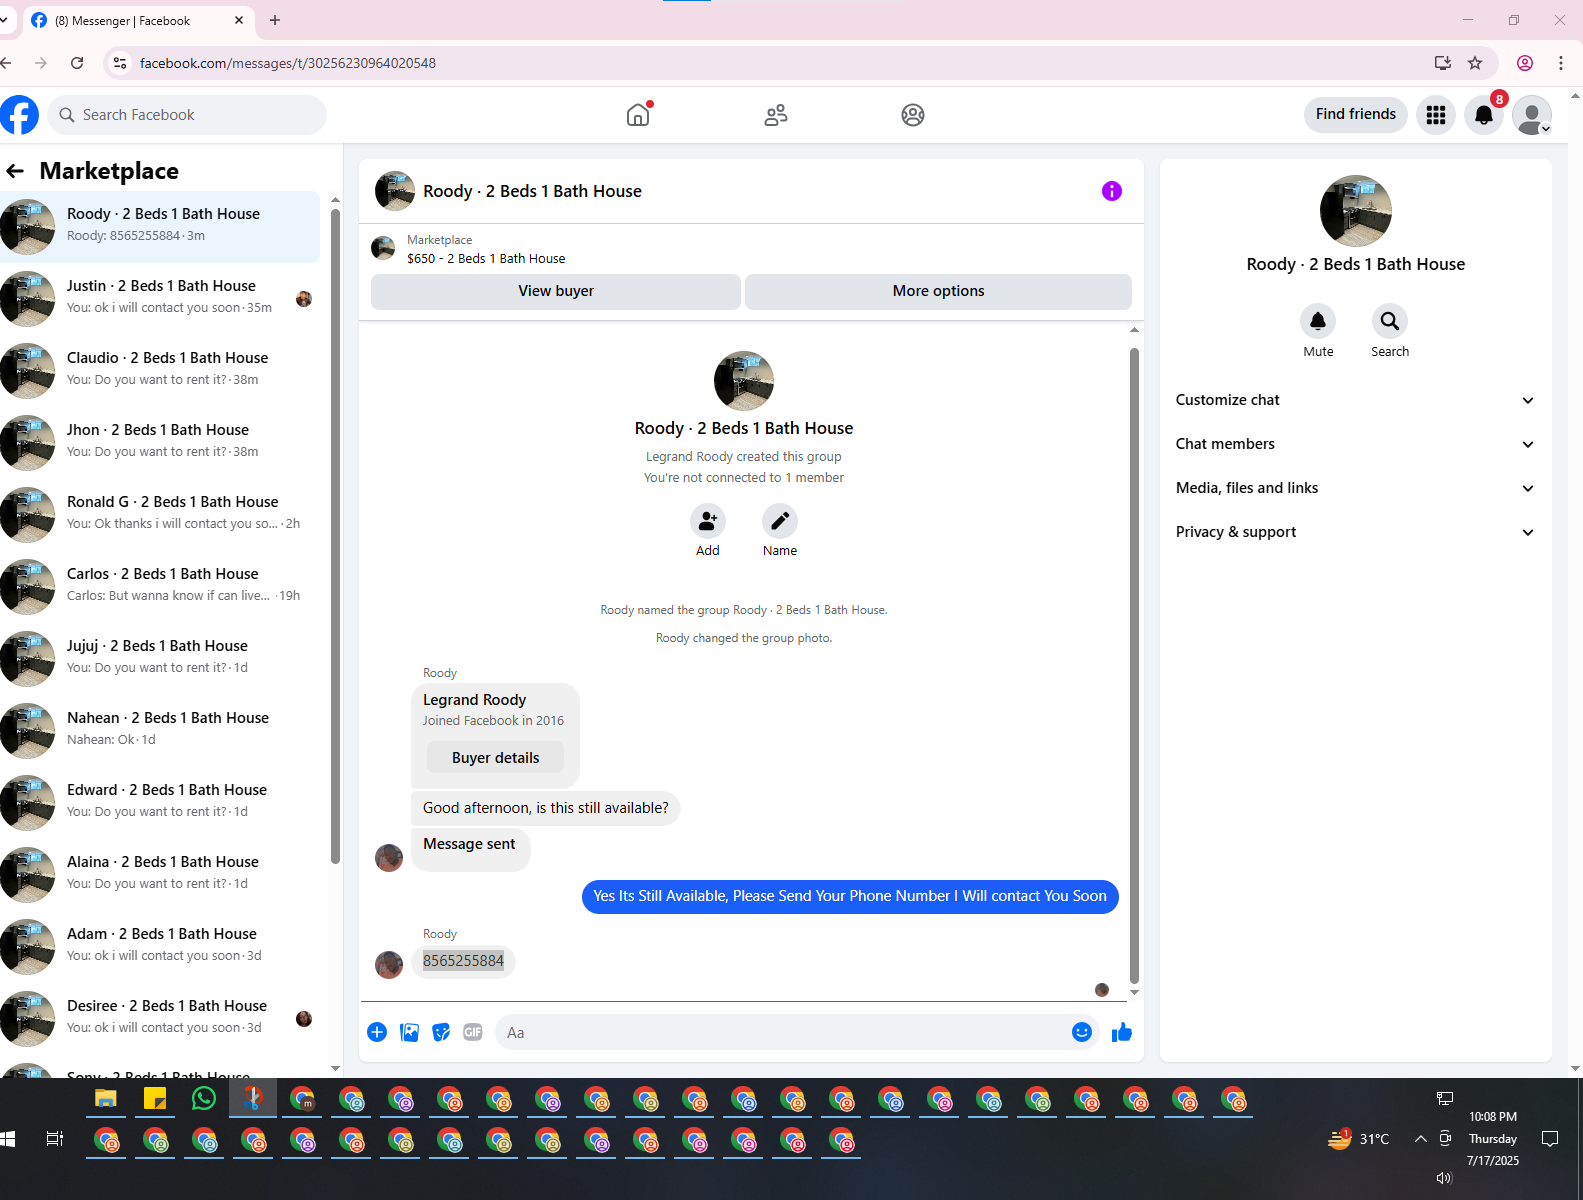Screen dimensions: 1583x1200
Task: Select the Messenger Facebook browser tab
Action: click(137, 21)
